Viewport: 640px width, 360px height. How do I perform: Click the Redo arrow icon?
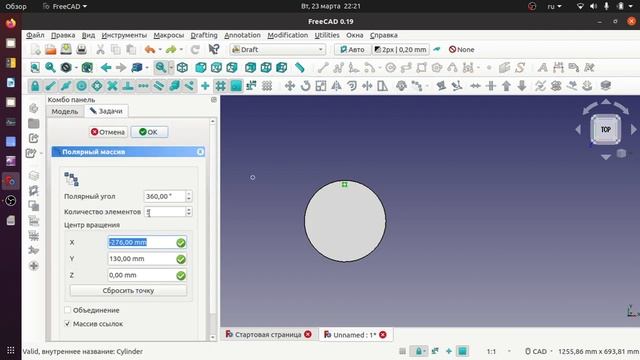tap(171, 50)
